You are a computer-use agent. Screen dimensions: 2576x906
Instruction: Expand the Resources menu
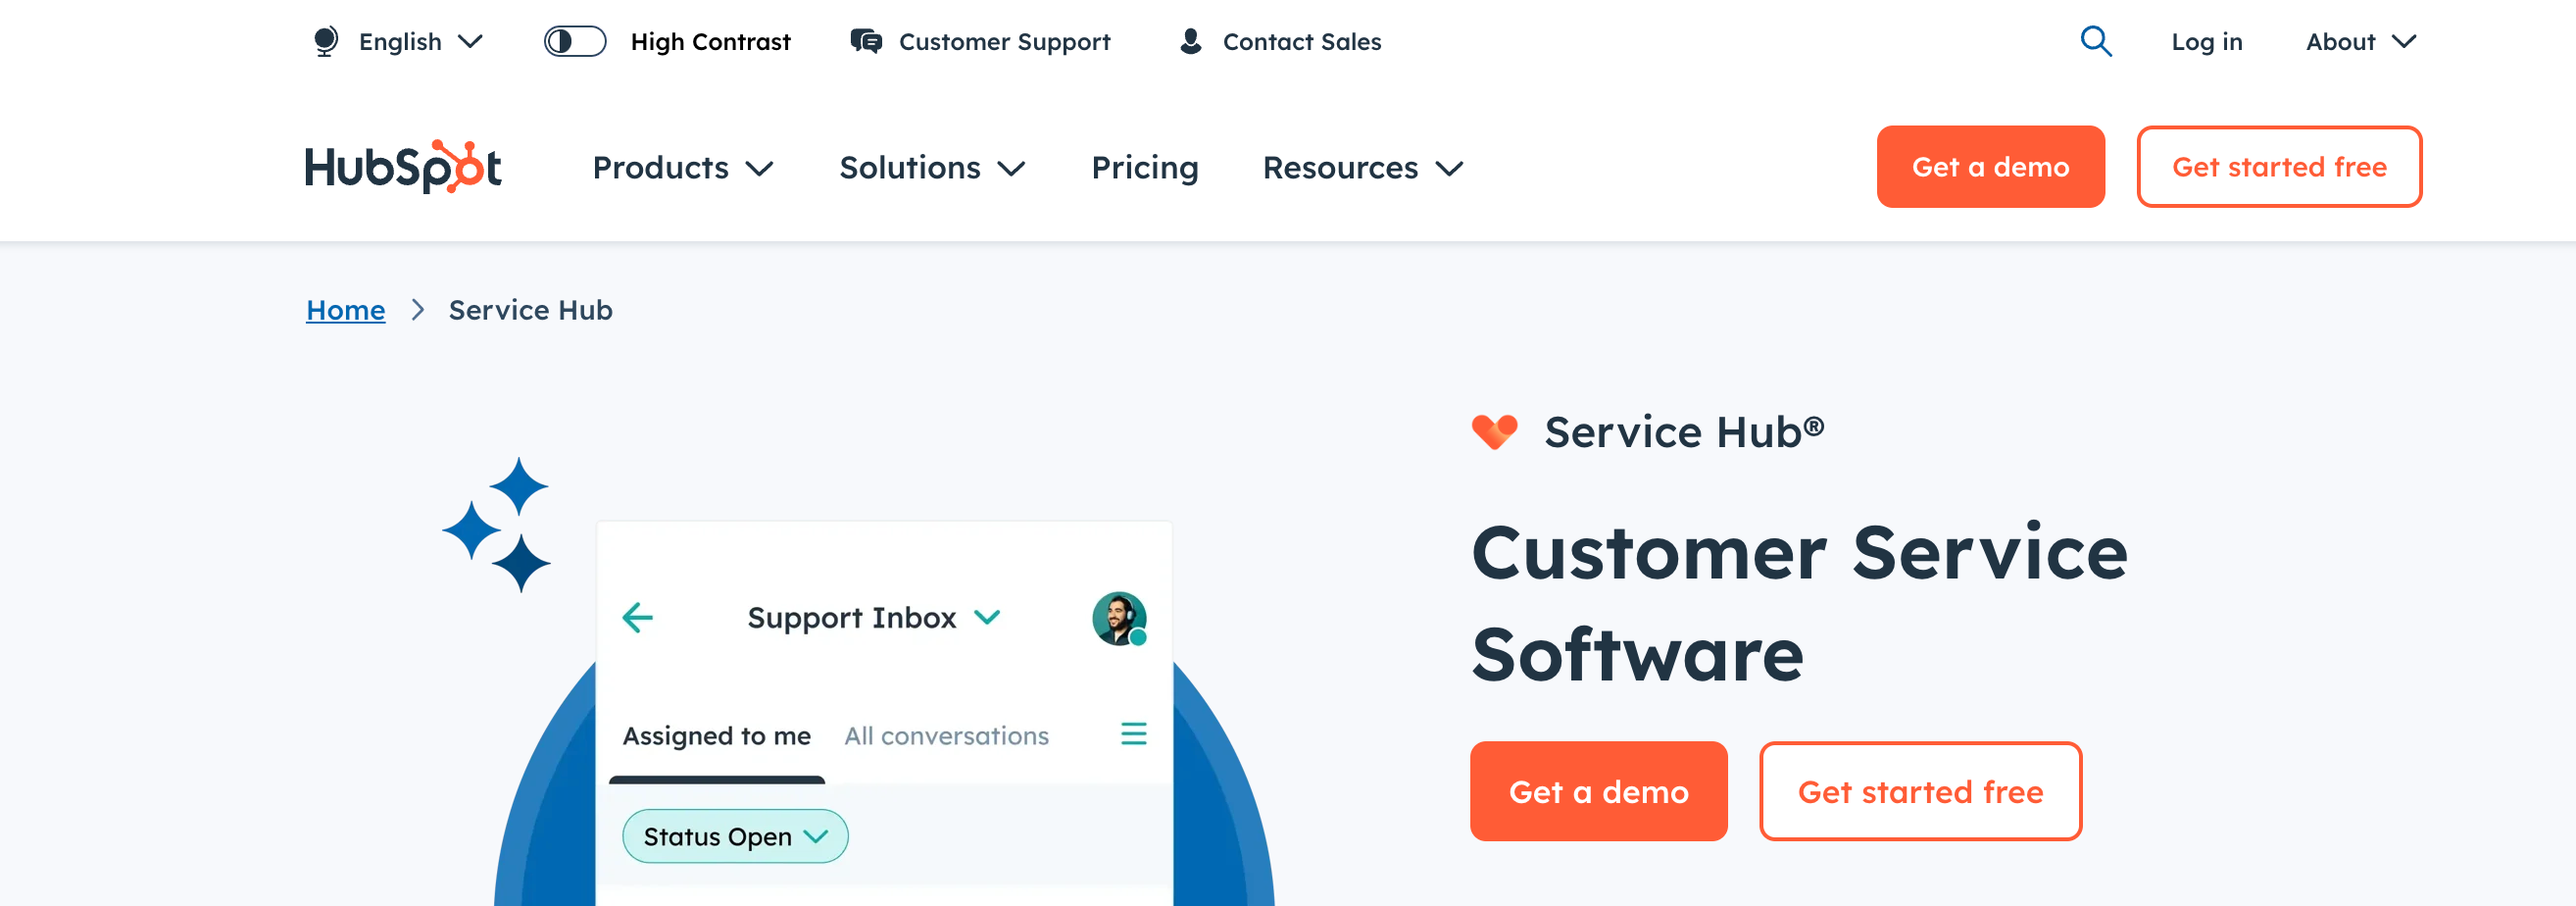click(x=1363, y=168)
